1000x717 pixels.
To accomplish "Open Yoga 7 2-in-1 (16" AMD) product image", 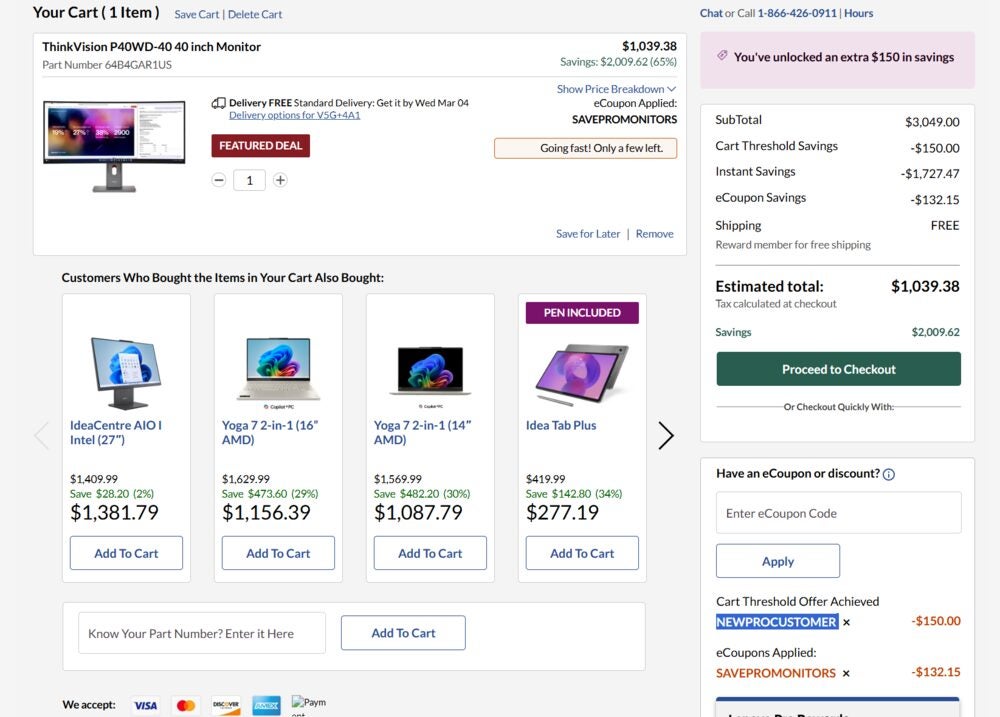I will click(278, 368).
